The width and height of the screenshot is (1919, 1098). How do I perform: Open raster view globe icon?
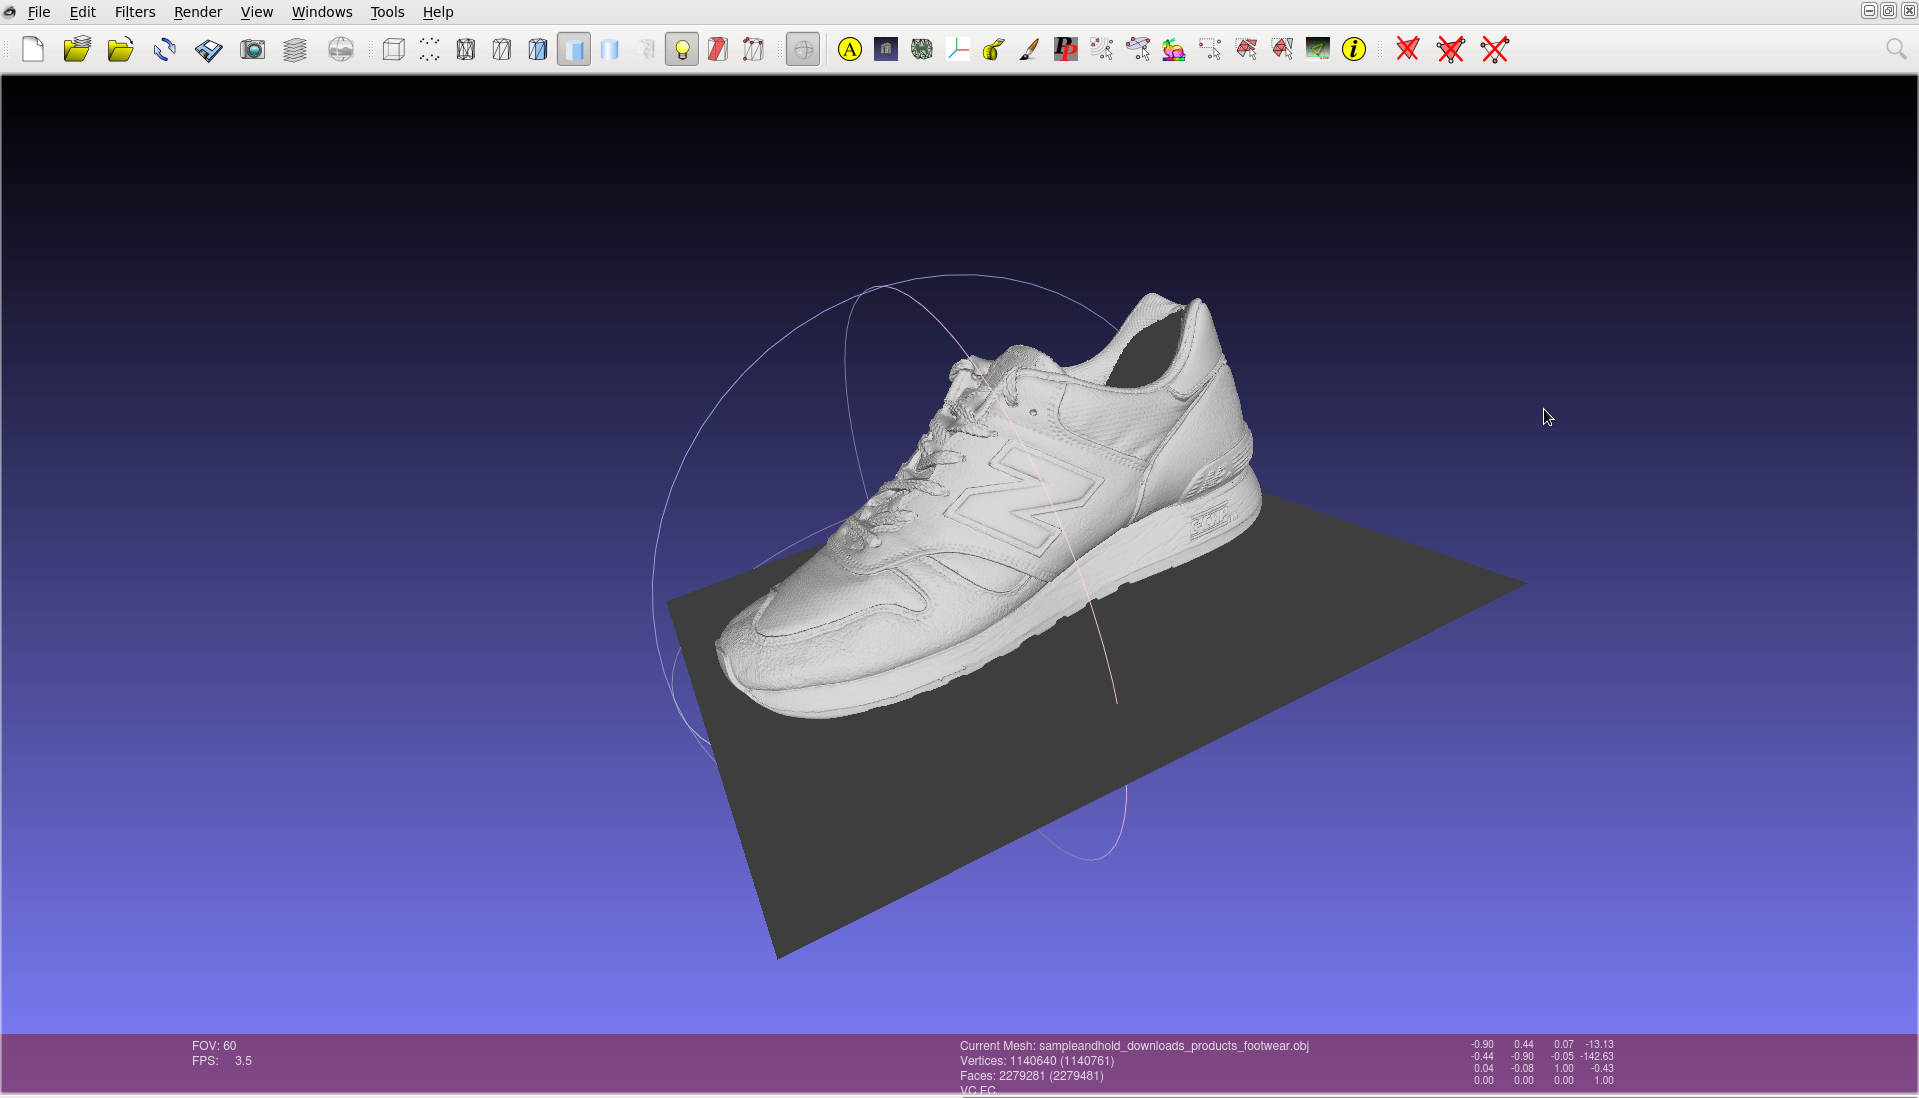(341, 49)
